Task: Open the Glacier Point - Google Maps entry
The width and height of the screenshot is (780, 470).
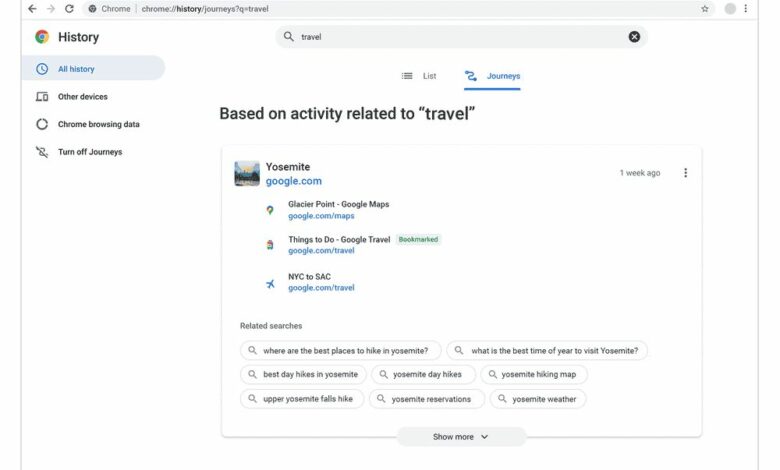Action: click(x=338, y=204)
